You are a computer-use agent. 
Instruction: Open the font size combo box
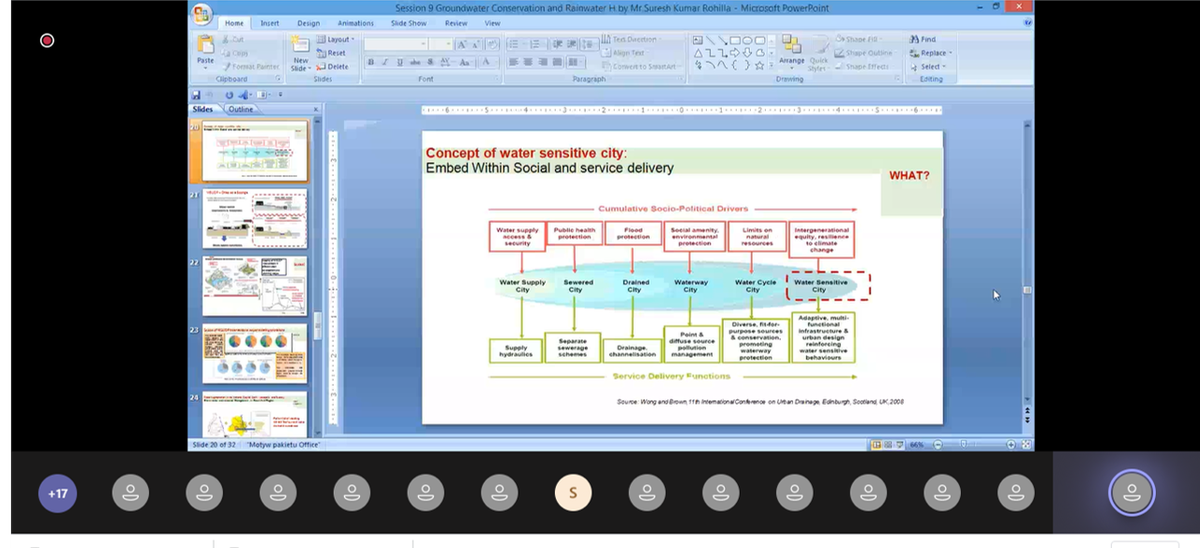point(440,44)
